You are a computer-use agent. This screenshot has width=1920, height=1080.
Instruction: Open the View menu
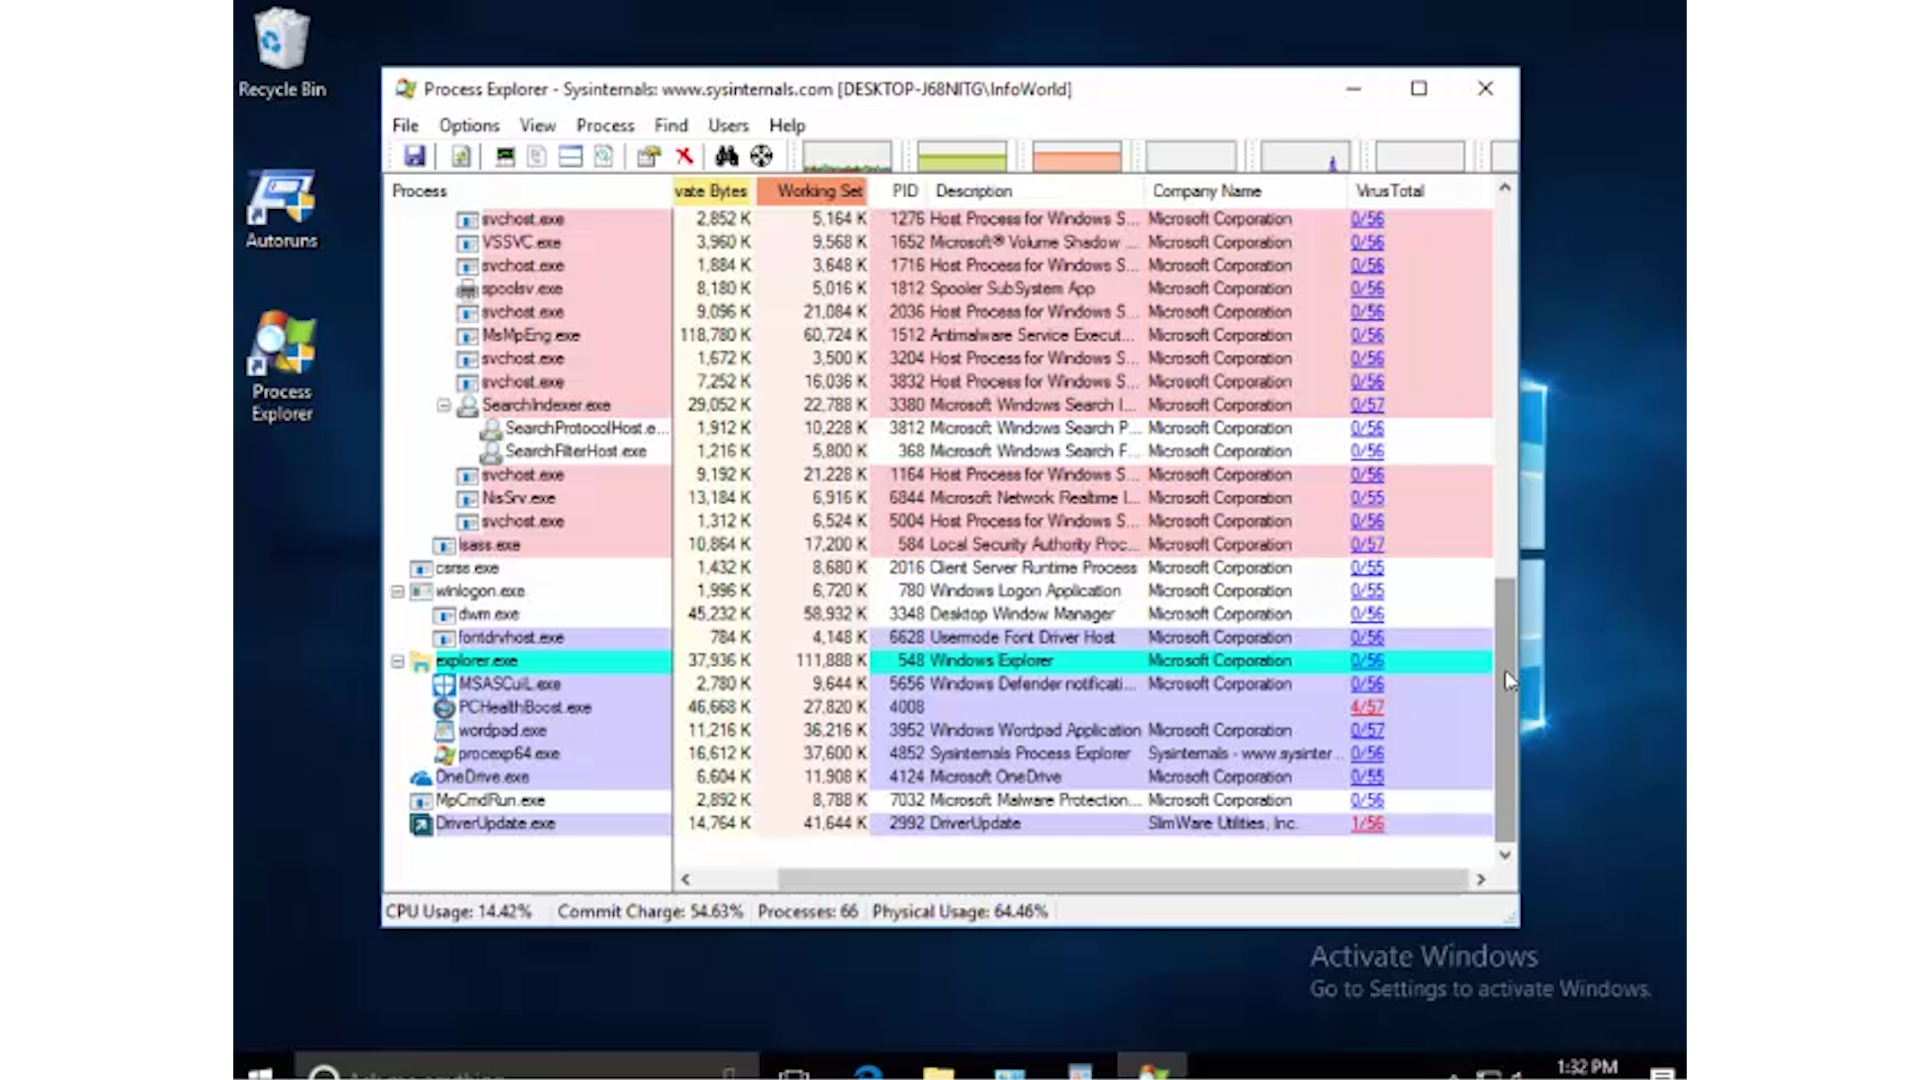point(537,125)
